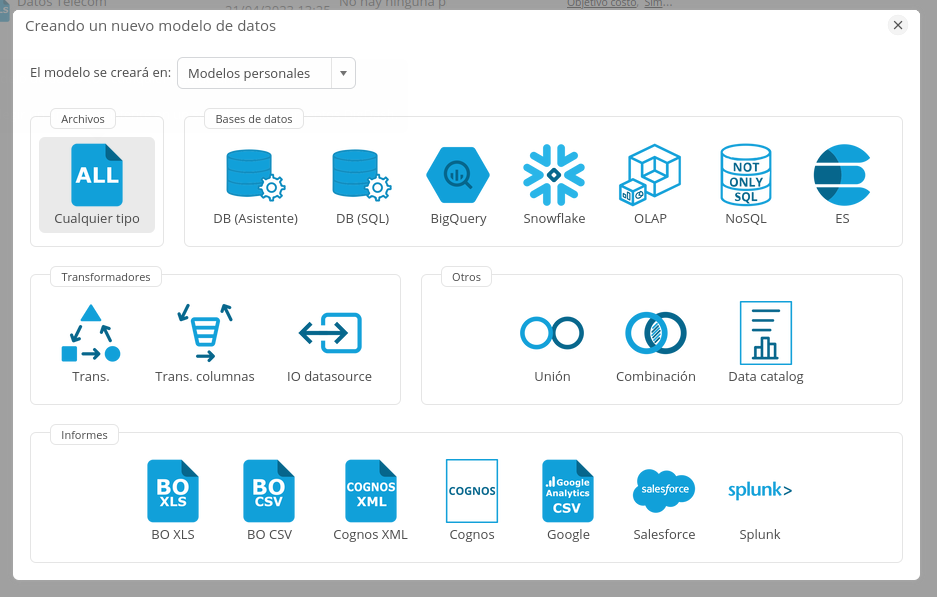Viewport: 937px width, 597px height.
Task: Choose the Trans. transformer icon
Action: pyautogui.click(x=91, y=334)
